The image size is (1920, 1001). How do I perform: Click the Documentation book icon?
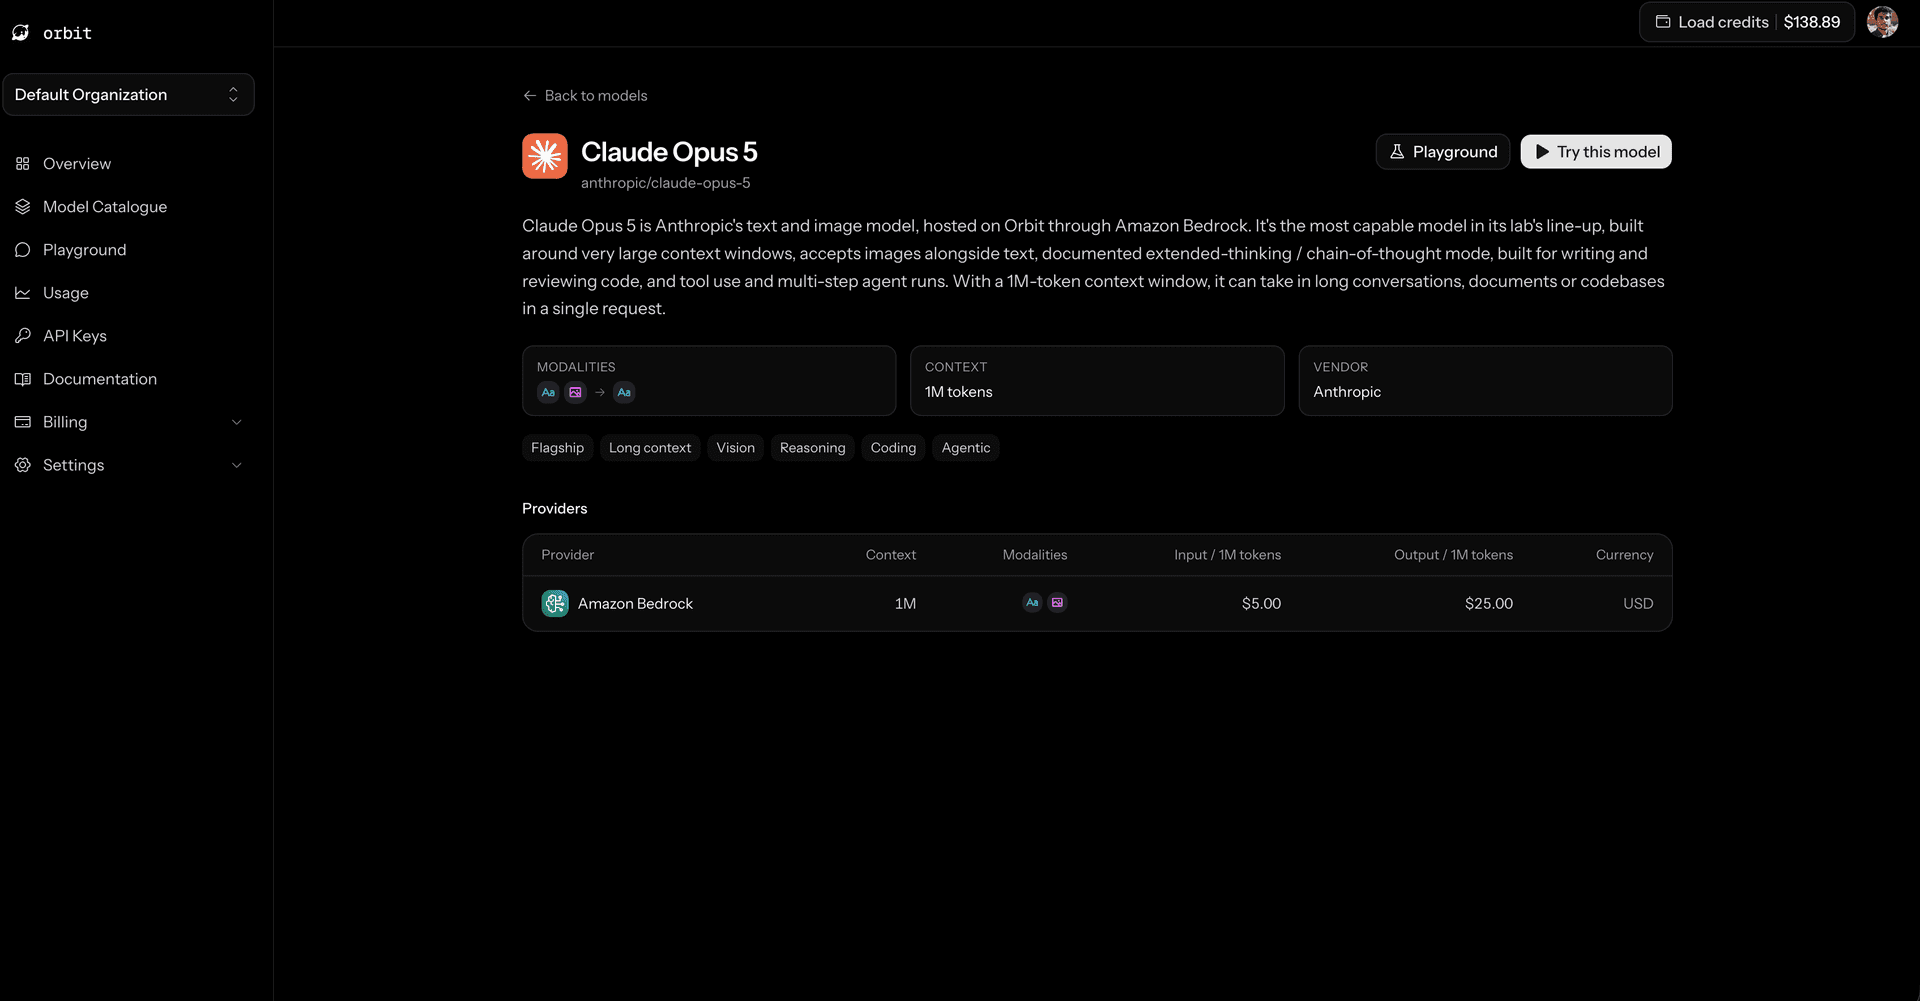tap(23, 379)
